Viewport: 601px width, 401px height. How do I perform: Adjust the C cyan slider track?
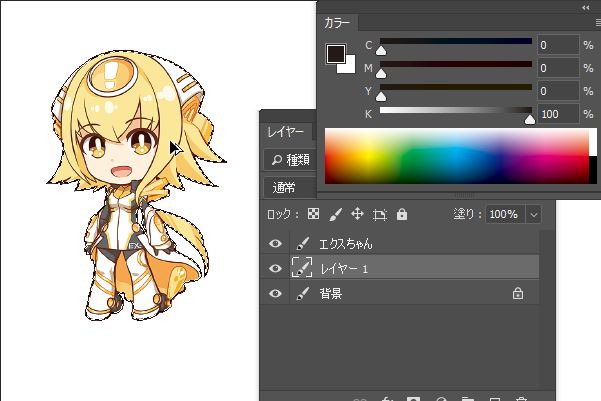456,41
